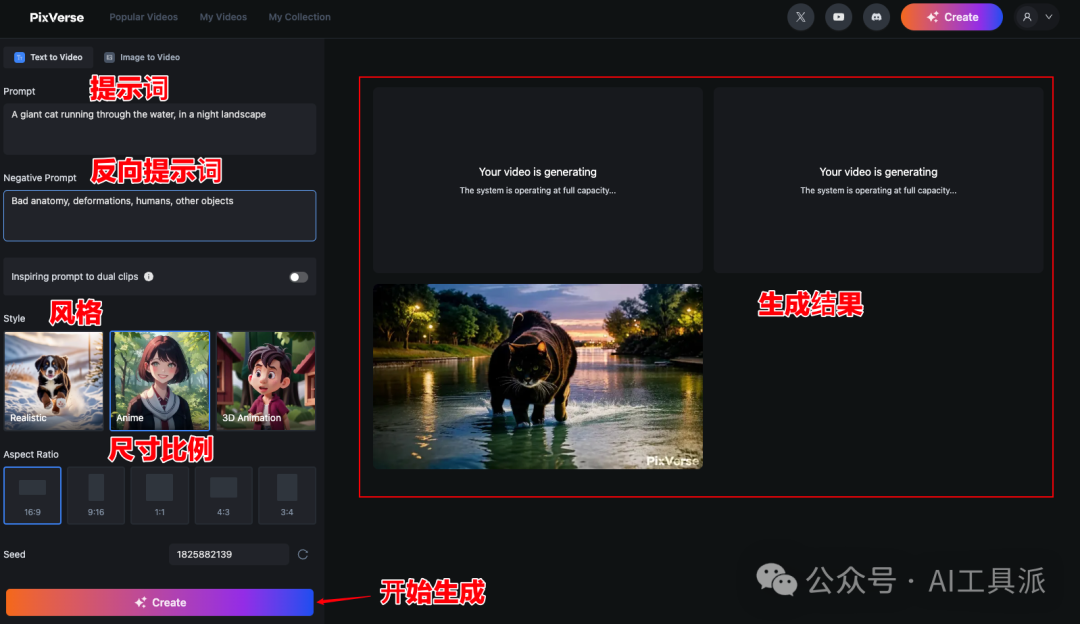Open the YouTube channel icon
Viewport: 1080px width, 624px height.
[x=838, y=17]
